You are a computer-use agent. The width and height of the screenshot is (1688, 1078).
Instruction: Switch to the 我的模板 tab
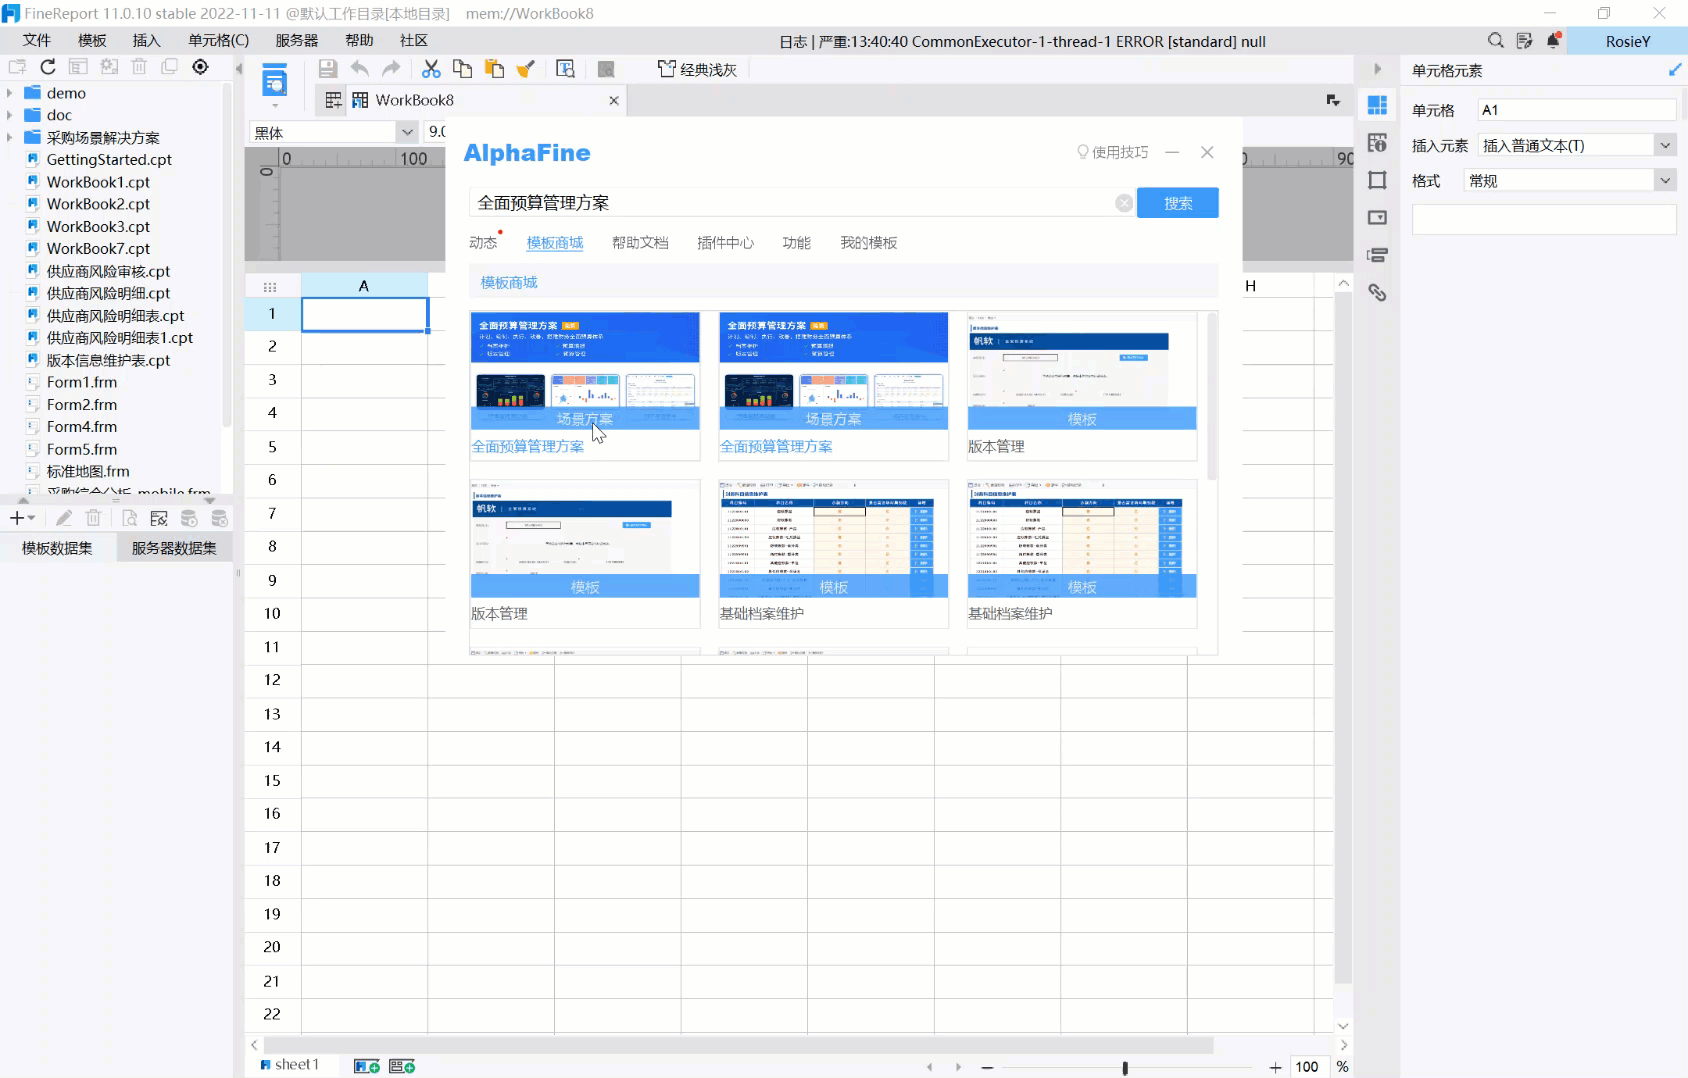click(x=869, y=243)
